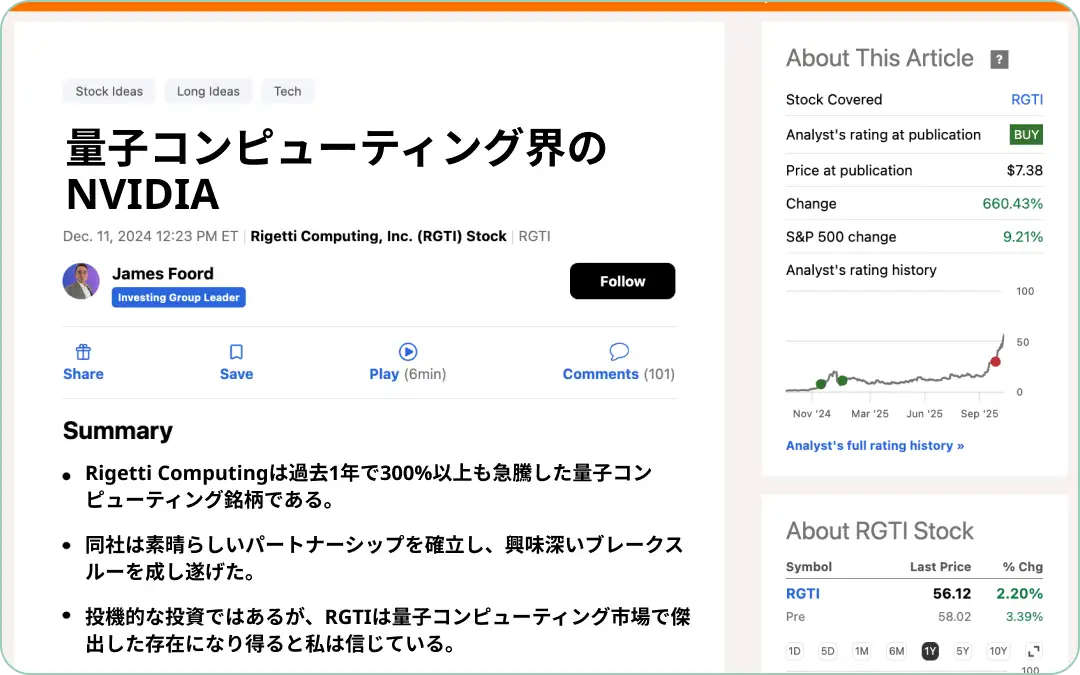Image resolution: width=1080 pixels, height=675 pixels.
Task: Click the green BUY rating badge
Action: point(1026,134)
